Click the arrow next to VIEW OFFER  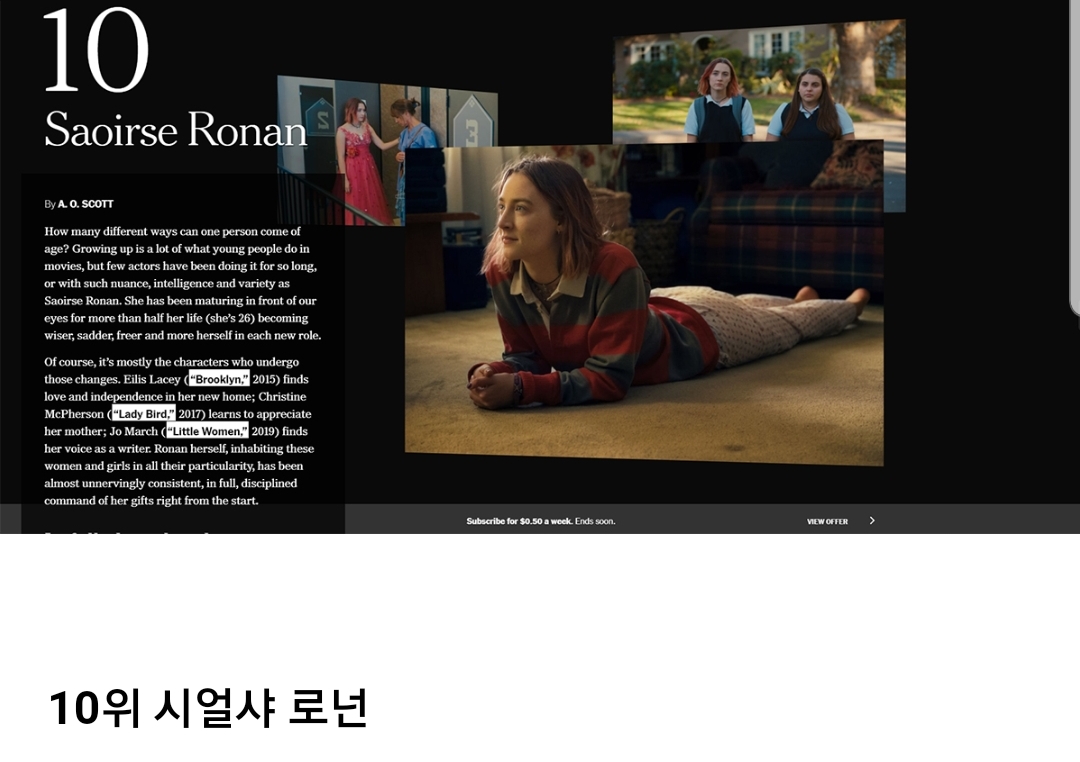tap(872, 521)
